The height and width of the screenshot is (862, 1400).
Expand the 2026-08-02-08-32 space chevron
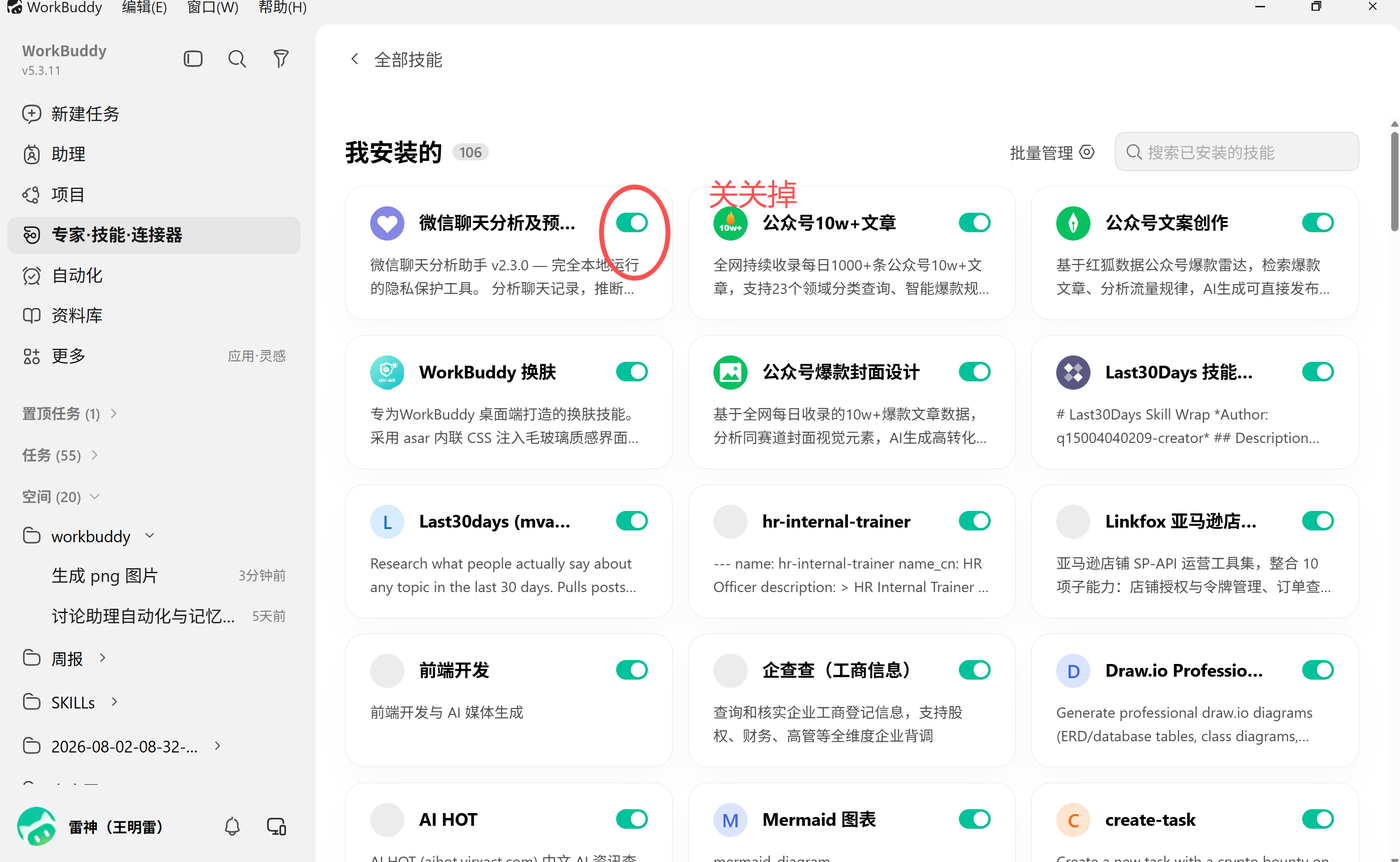click(x=218, y=746)
